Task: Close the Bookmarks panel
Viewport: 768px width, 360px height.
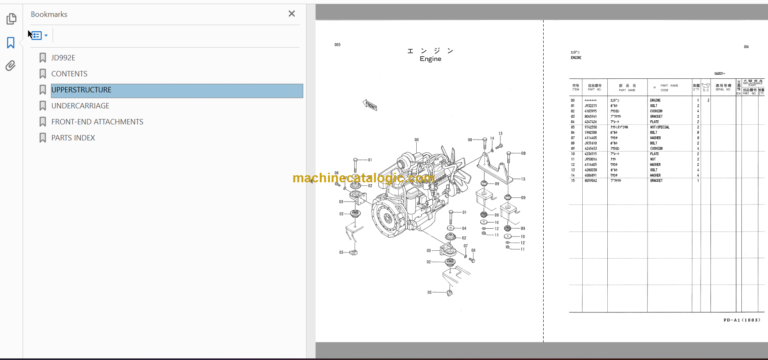Action: (291, 14)
